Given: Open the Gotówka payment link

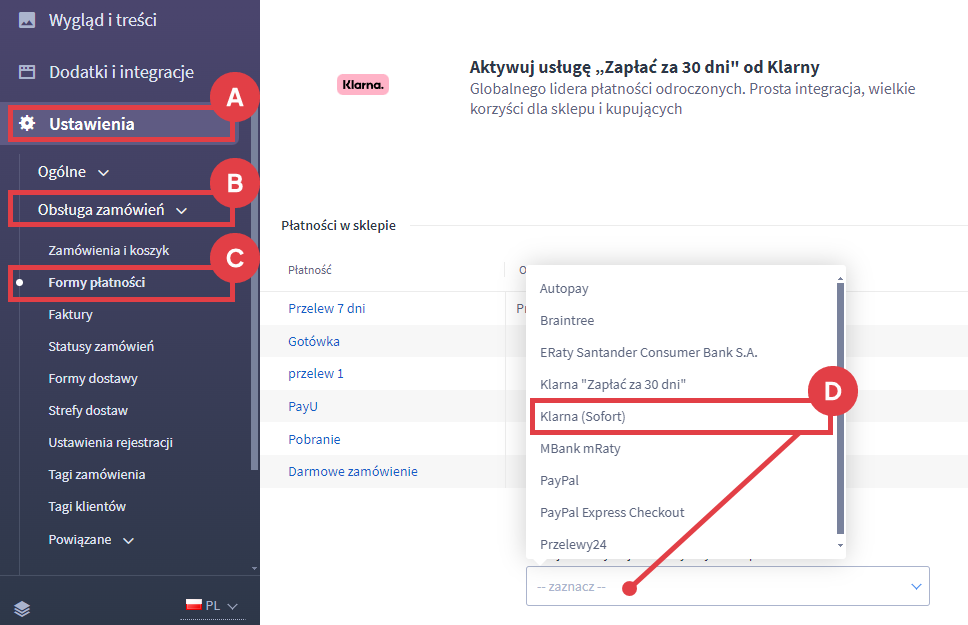Looking at the screenshot, I should (x=314, y=342).
